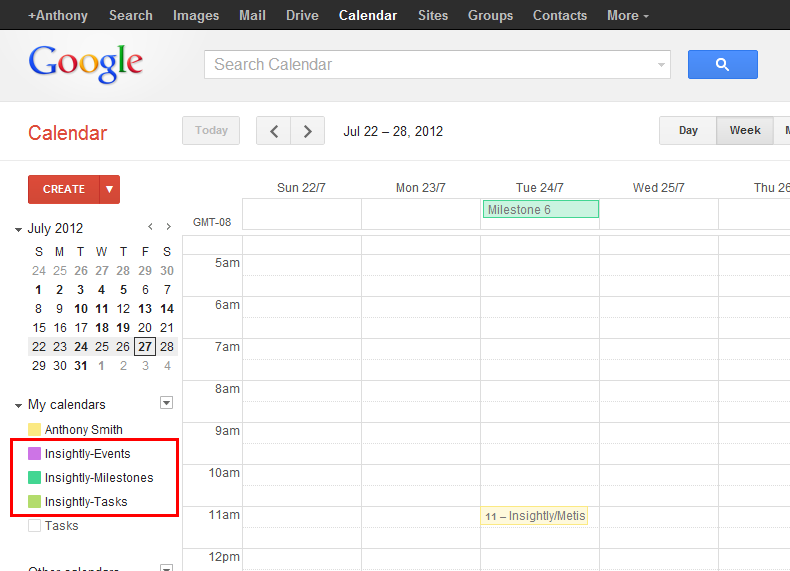The height and width of the screenshot is (571, 790).
Task: Open Create button dropdown arrow
Action: [109, 189]
